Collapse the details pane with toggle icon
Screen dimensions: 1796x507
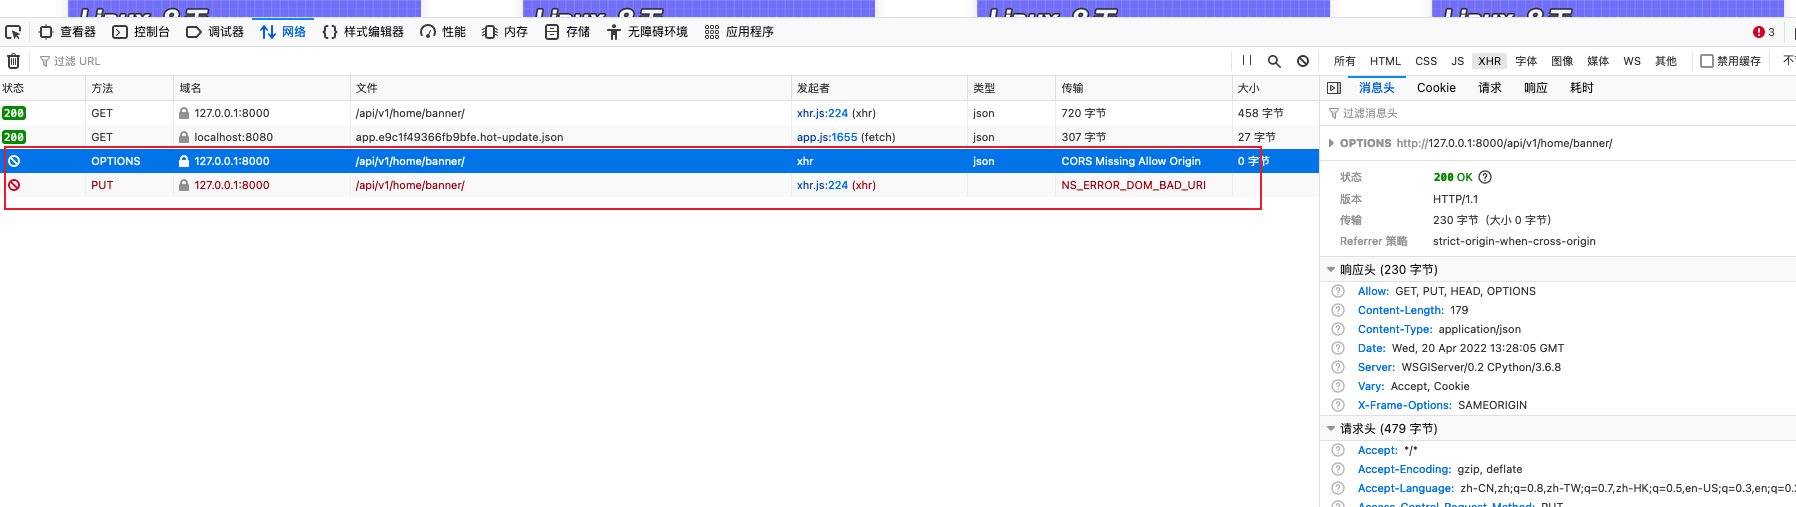[x=1333, y=88]
